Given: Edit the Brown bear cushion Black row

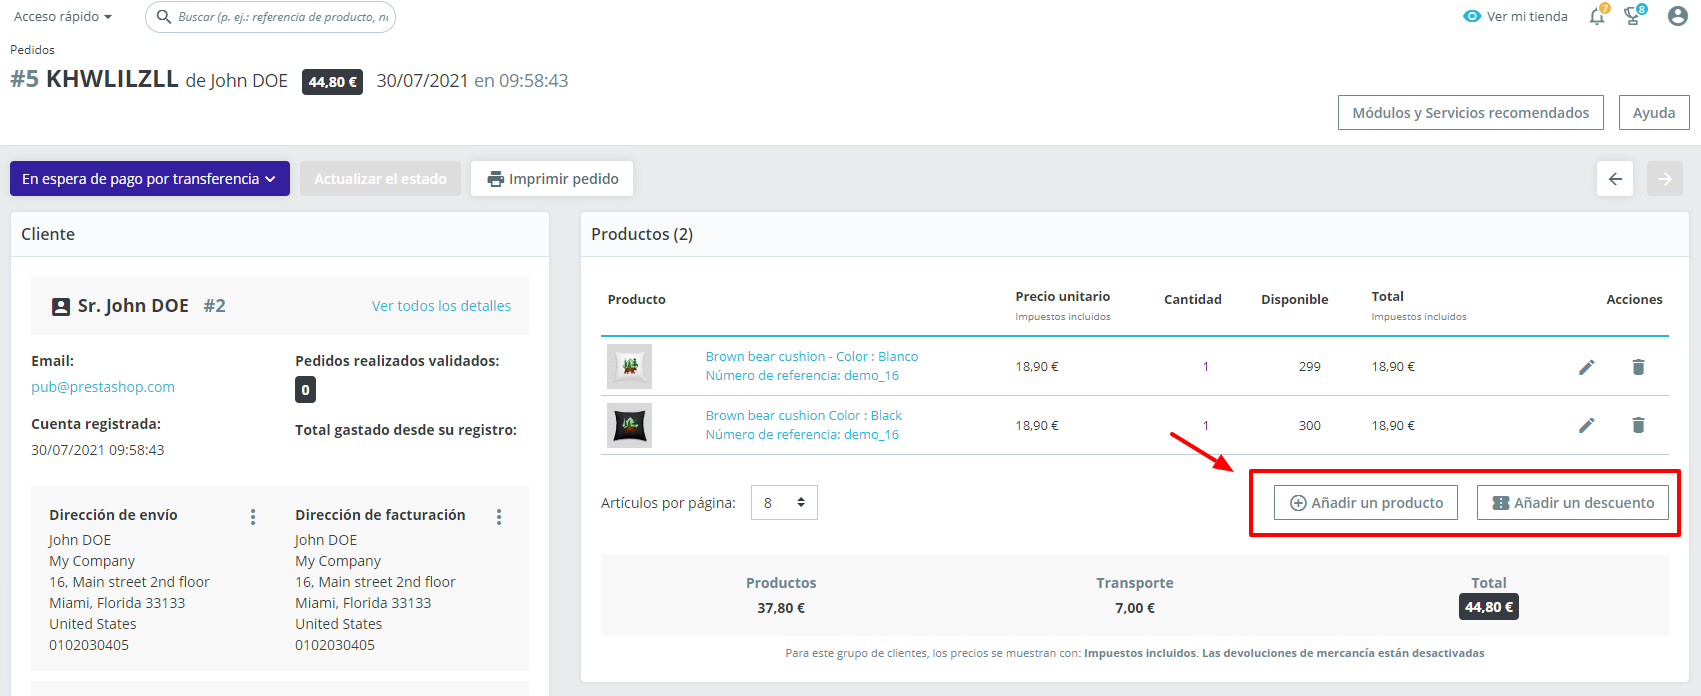Looking at the screenshot, I should click(x=1587, y=425).
